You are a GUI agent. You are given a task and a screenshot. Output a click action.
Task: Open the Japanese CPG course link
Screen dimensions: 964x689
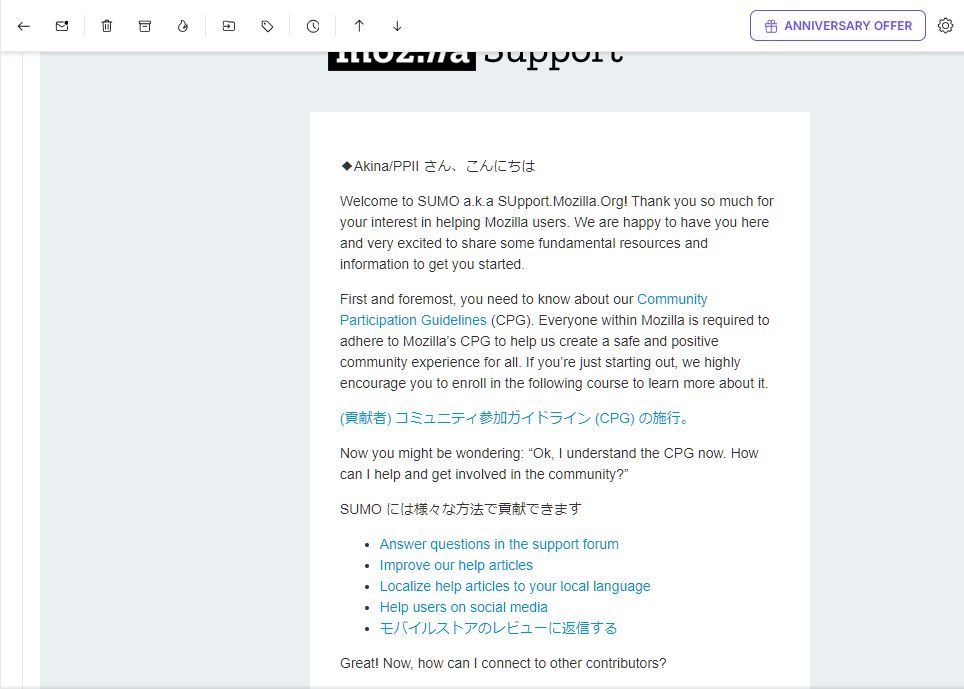(x=515, y=418)
